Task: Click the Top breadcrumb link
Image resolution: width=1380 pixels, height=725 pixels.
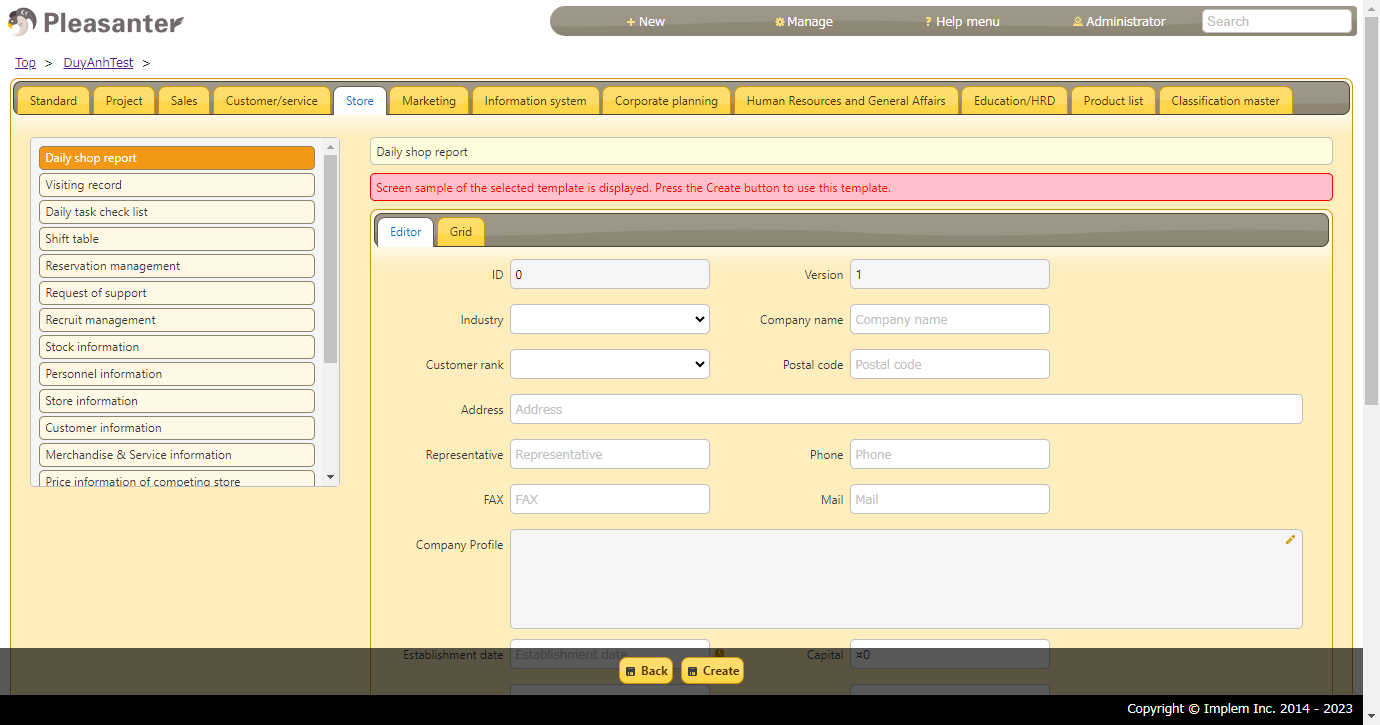Action: point(25,63)
